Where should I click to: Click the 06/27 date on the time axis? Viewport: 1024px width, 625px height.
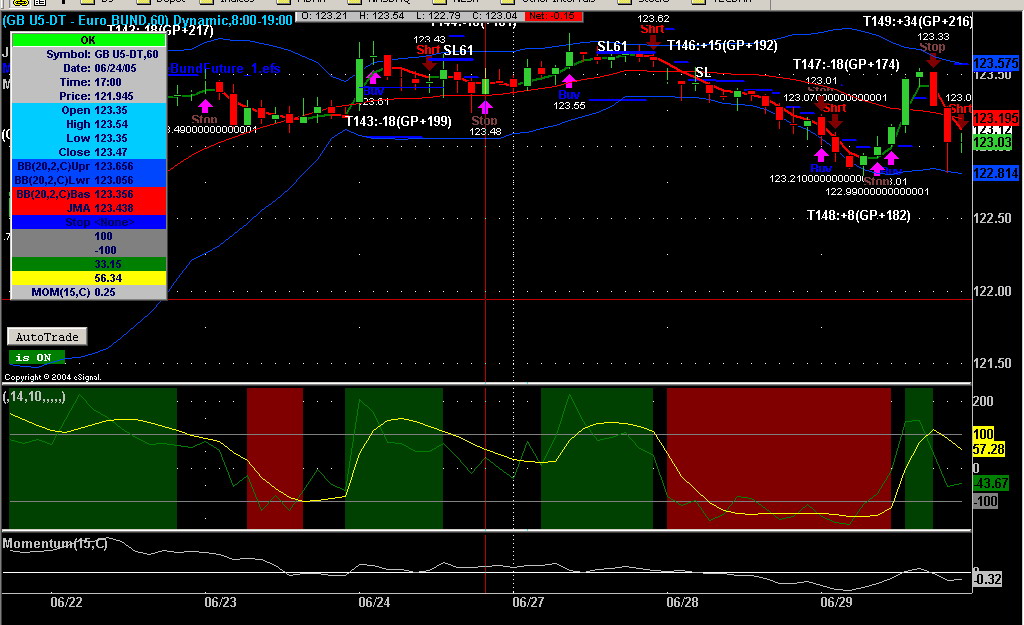coord(527,603)
